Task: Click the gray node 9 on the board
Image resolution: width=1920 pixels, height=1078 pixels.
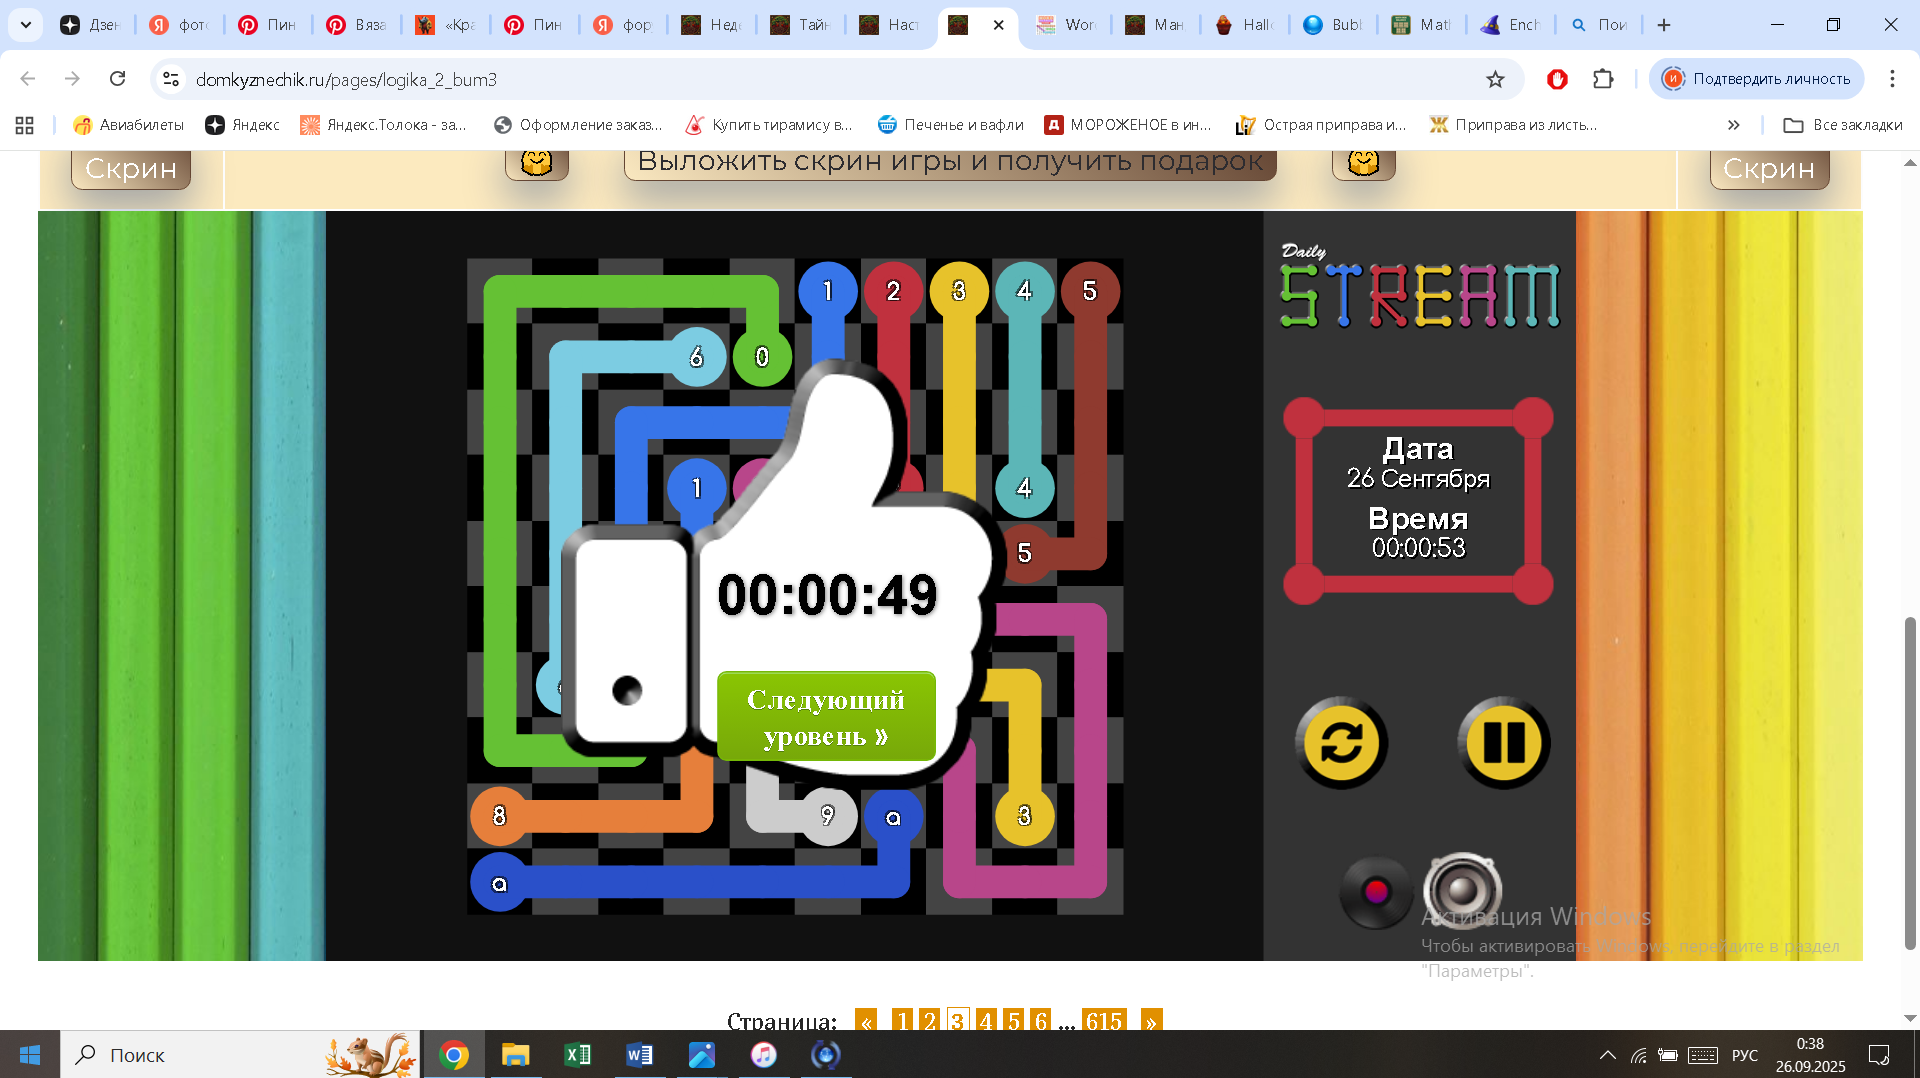Action: [x=827, y=816]
